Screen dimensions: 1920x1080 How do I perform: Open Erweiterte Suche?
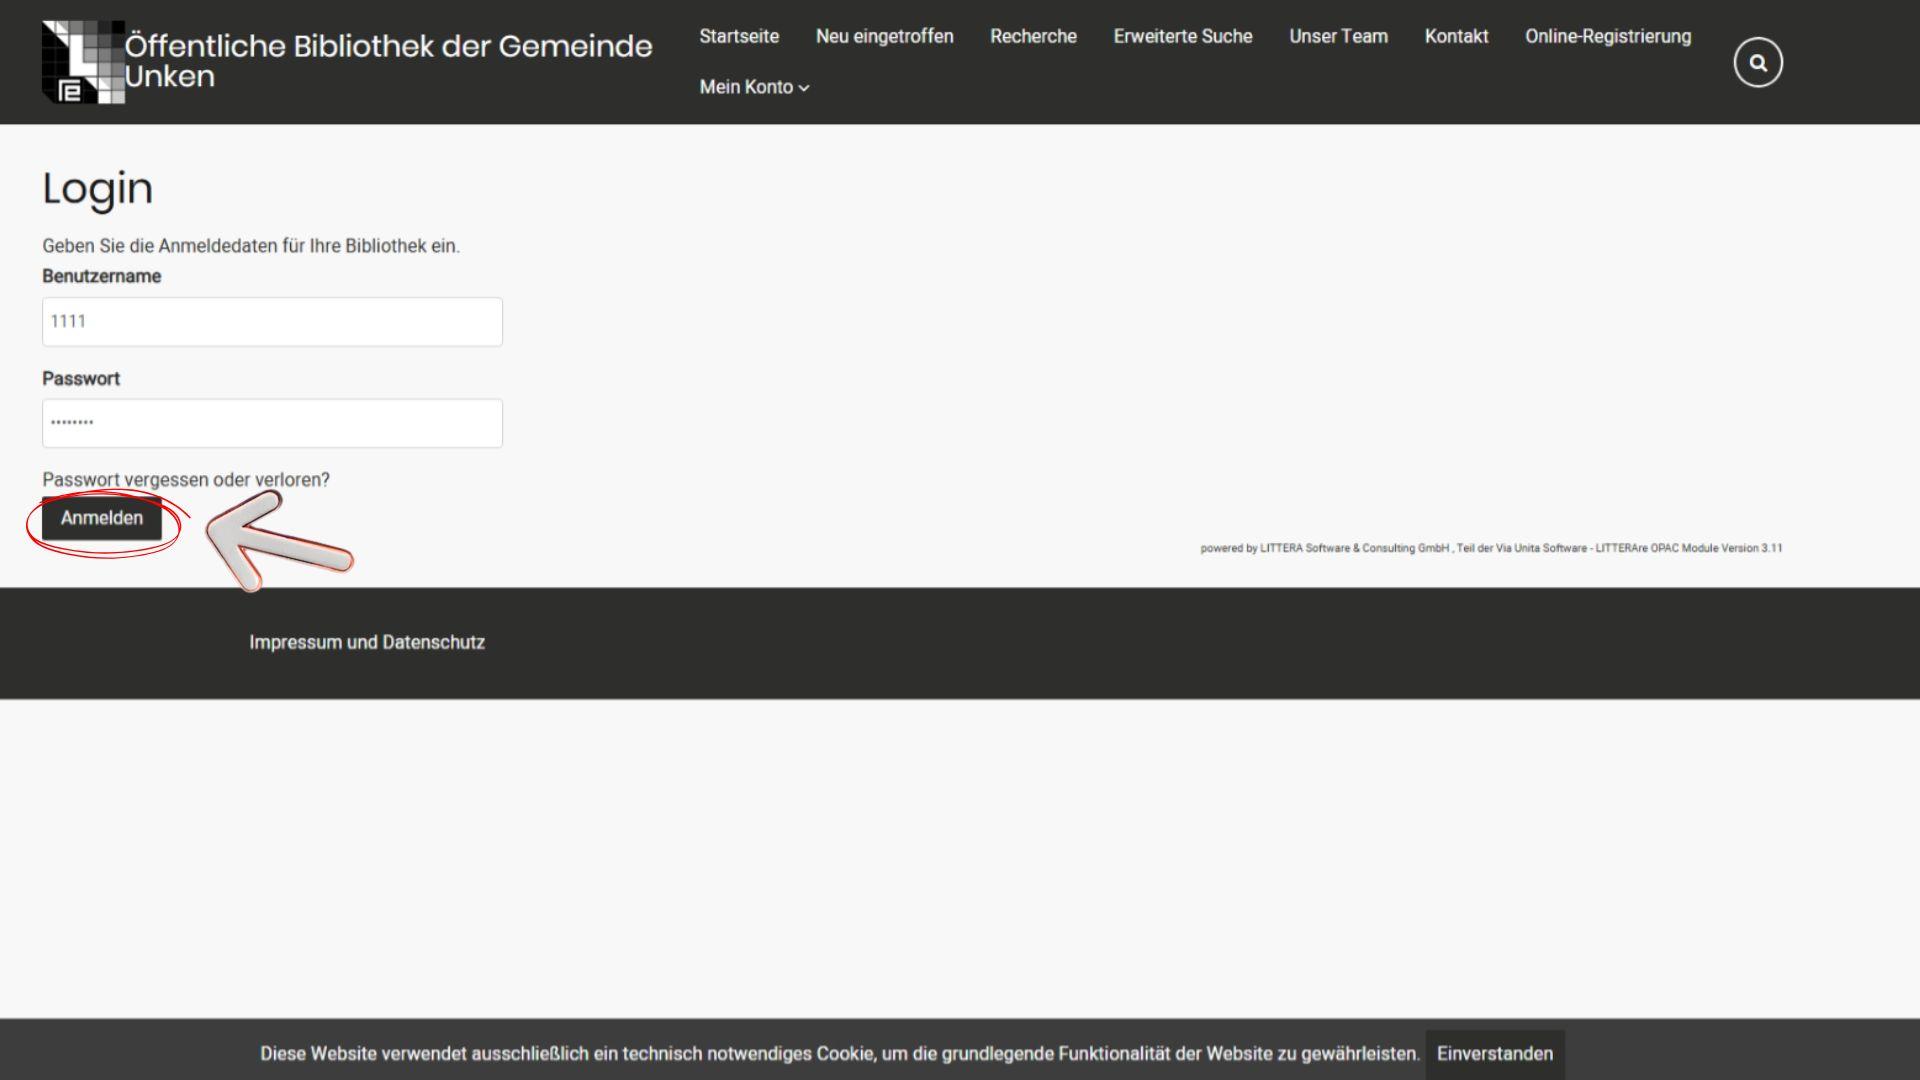point(1182,36)
